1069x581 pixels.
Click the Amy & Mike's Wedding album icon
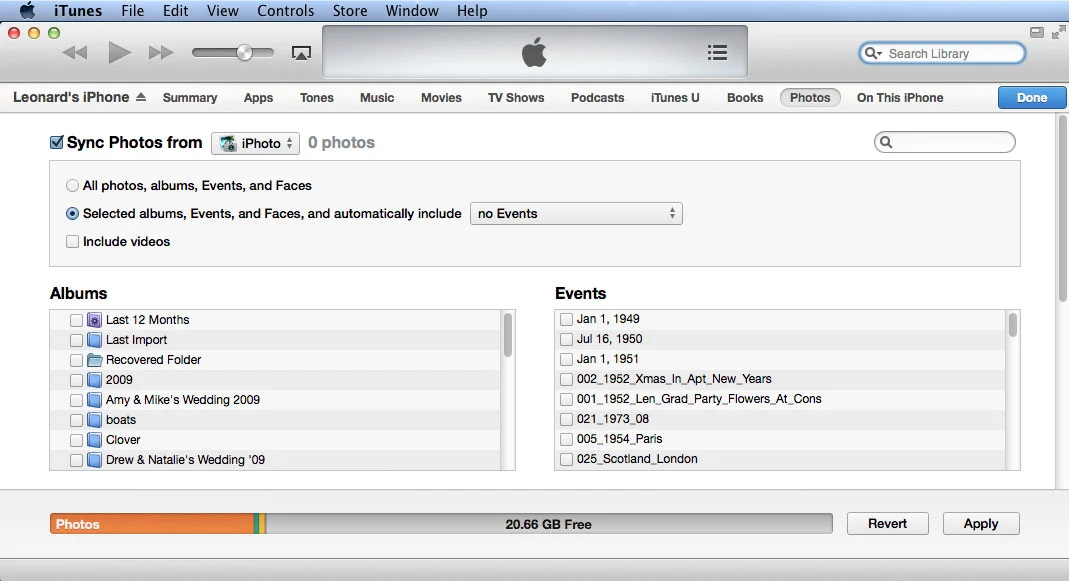point(95,400)
